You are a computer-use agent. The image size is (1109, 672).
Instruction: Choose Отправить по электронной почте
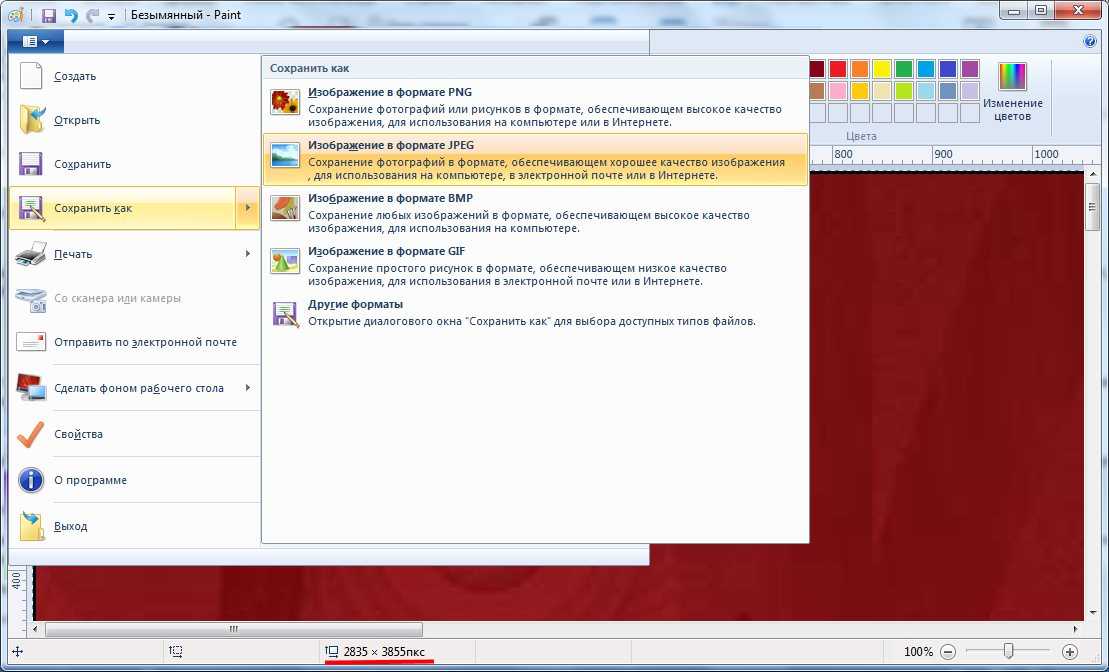coord(134,342)
